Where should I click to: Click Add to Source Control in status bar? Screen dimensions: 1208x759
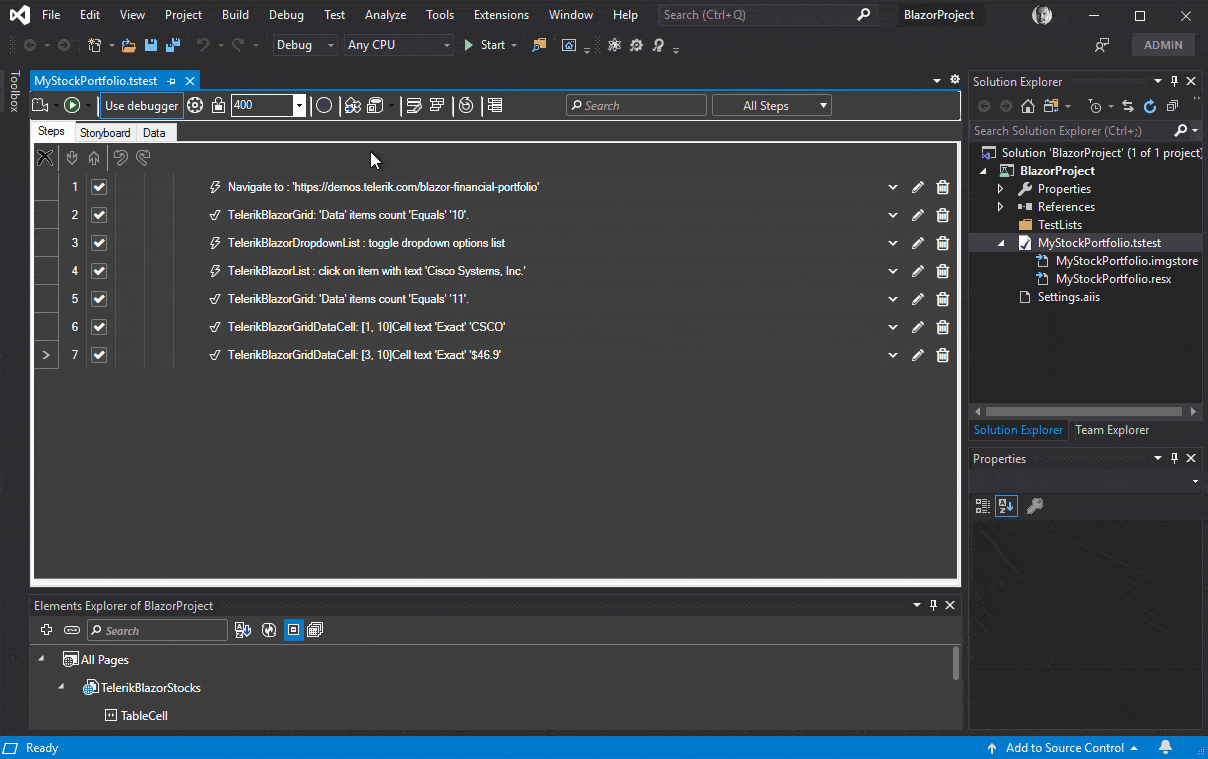coord(1064,748)
